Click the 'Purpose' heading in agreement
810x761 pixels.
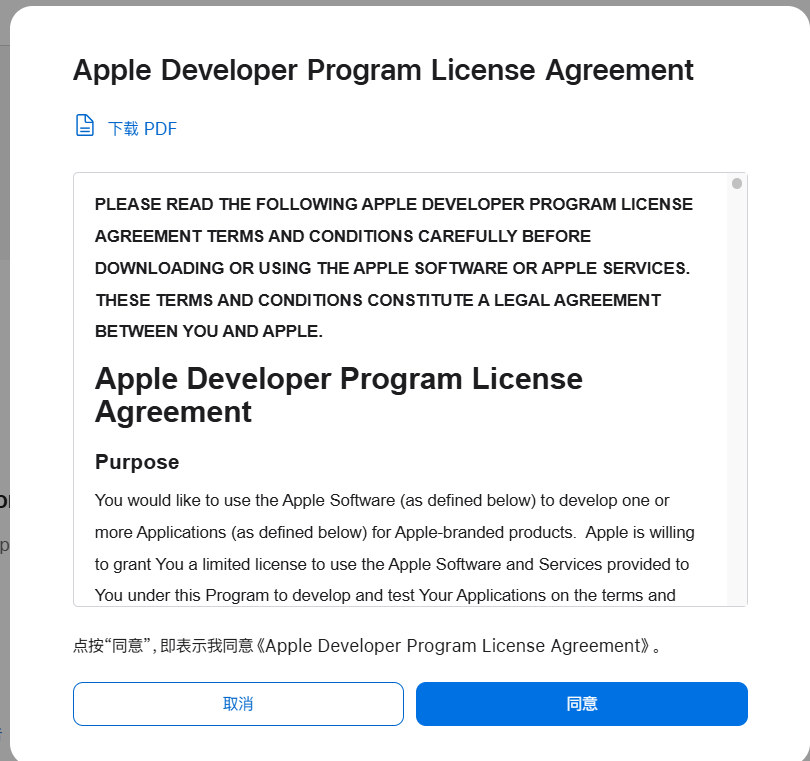[137, 462]
